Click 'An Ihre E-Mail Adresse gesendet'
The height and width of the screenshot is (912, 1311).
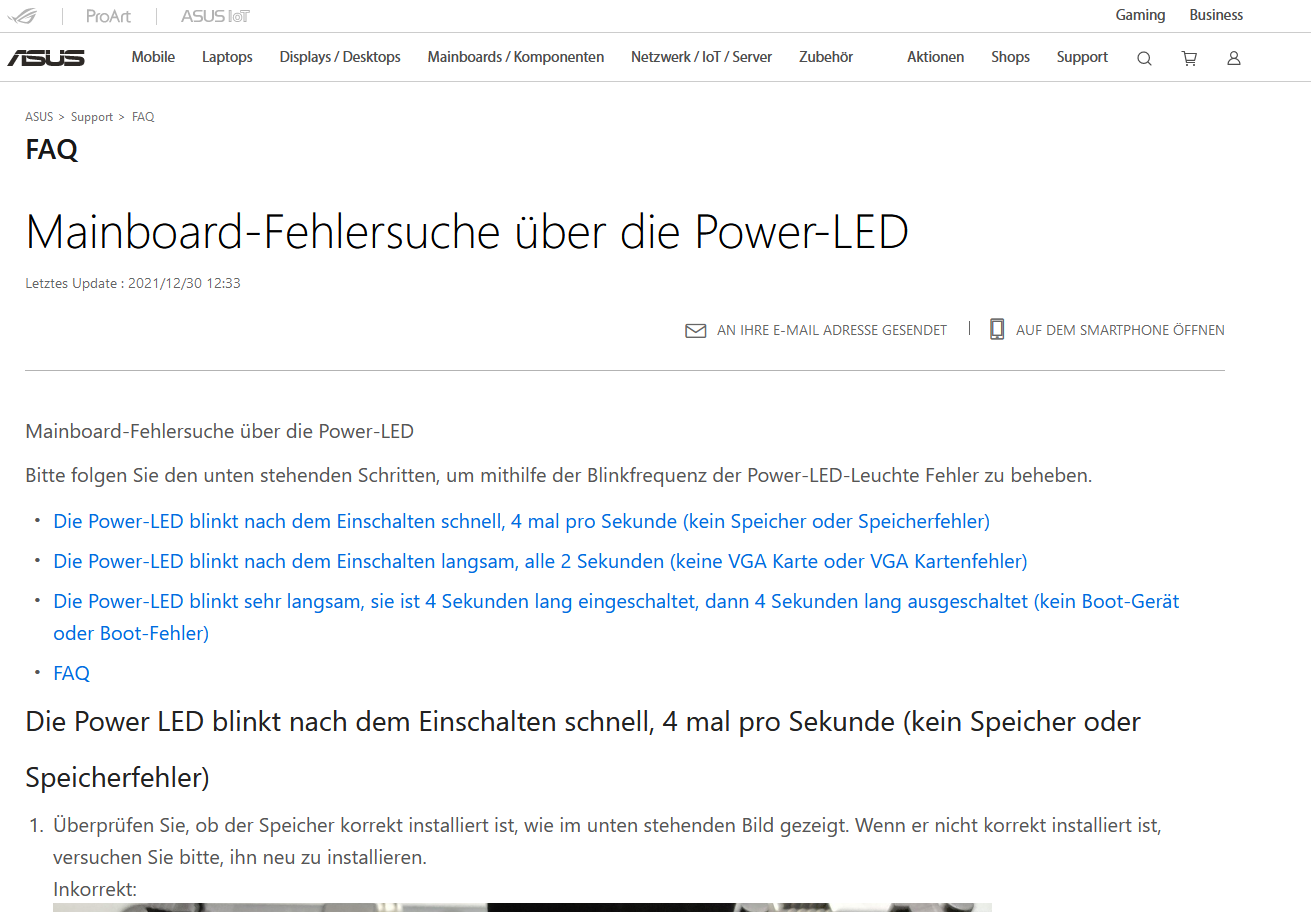[x=832, y=330]
